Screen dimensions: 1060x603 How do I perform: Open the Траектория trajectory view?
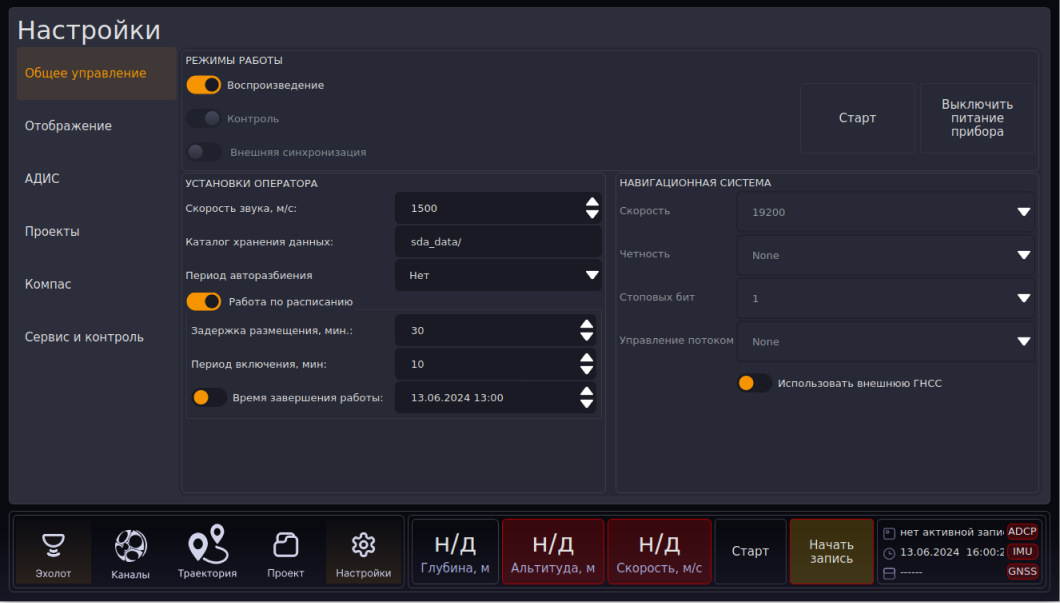[208, 552]
